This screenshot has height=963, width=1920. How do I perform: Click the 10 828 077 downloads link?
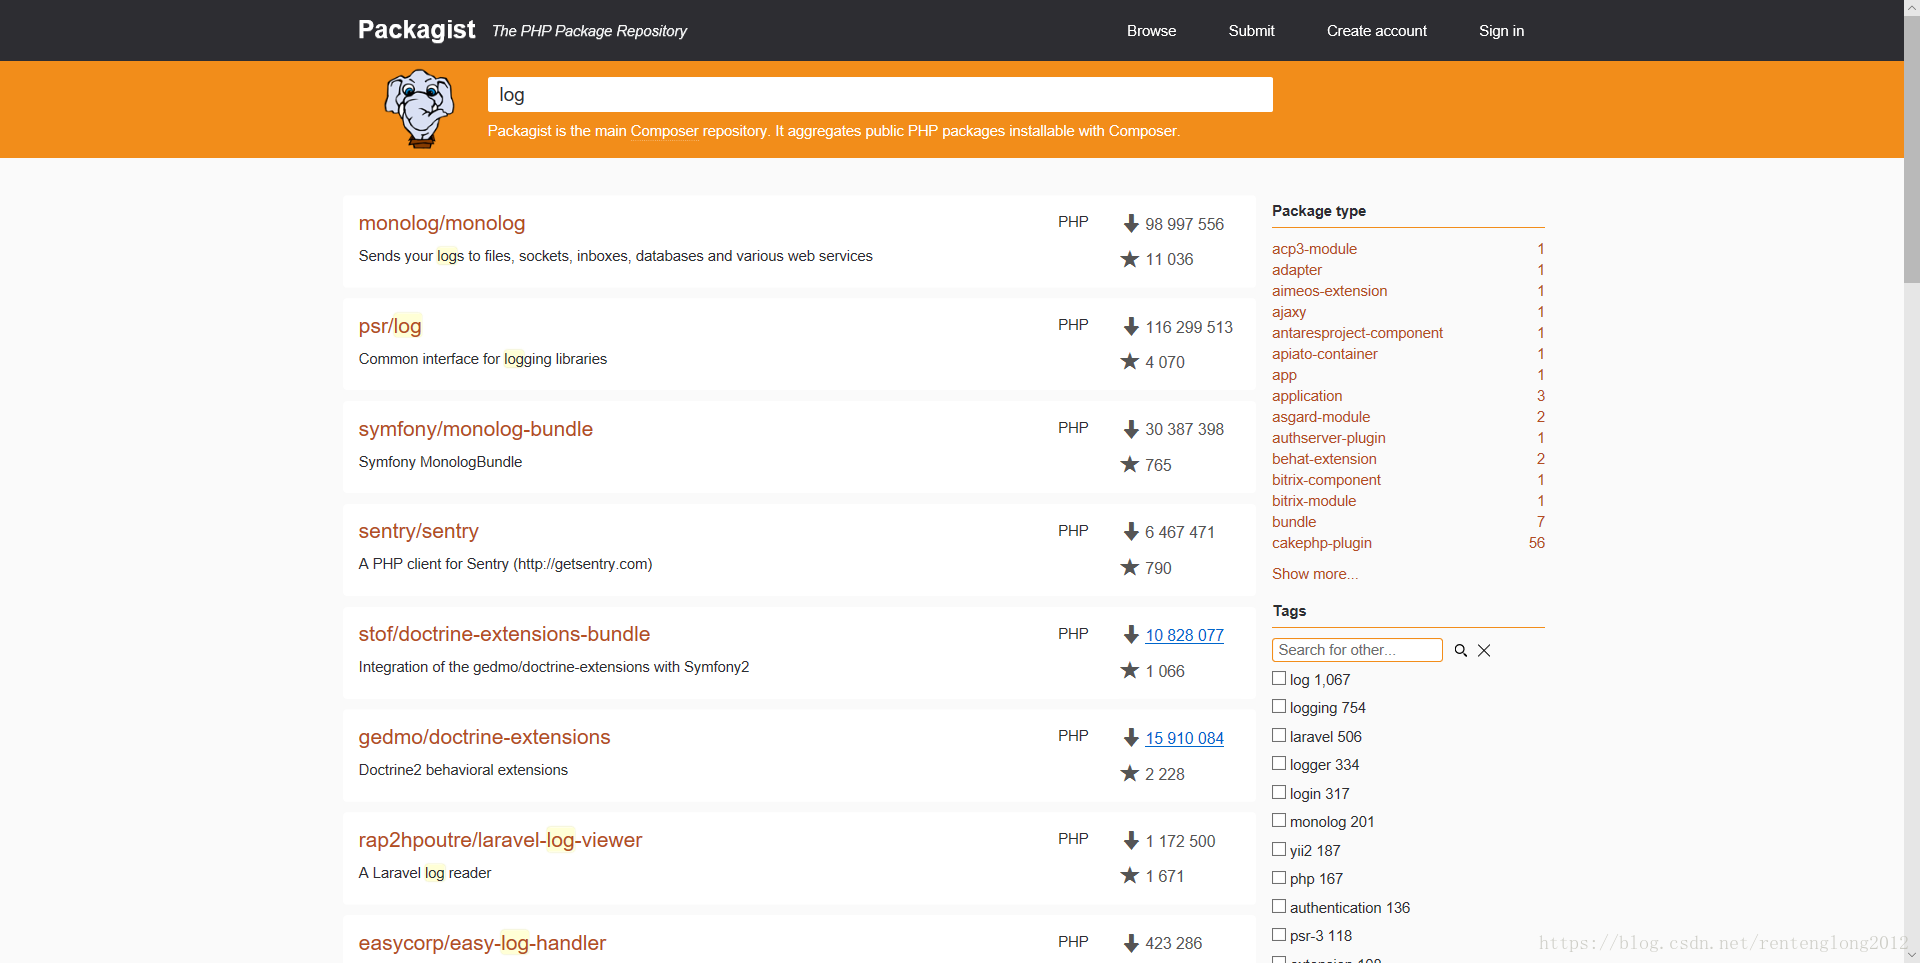(x=1184, y=635)
